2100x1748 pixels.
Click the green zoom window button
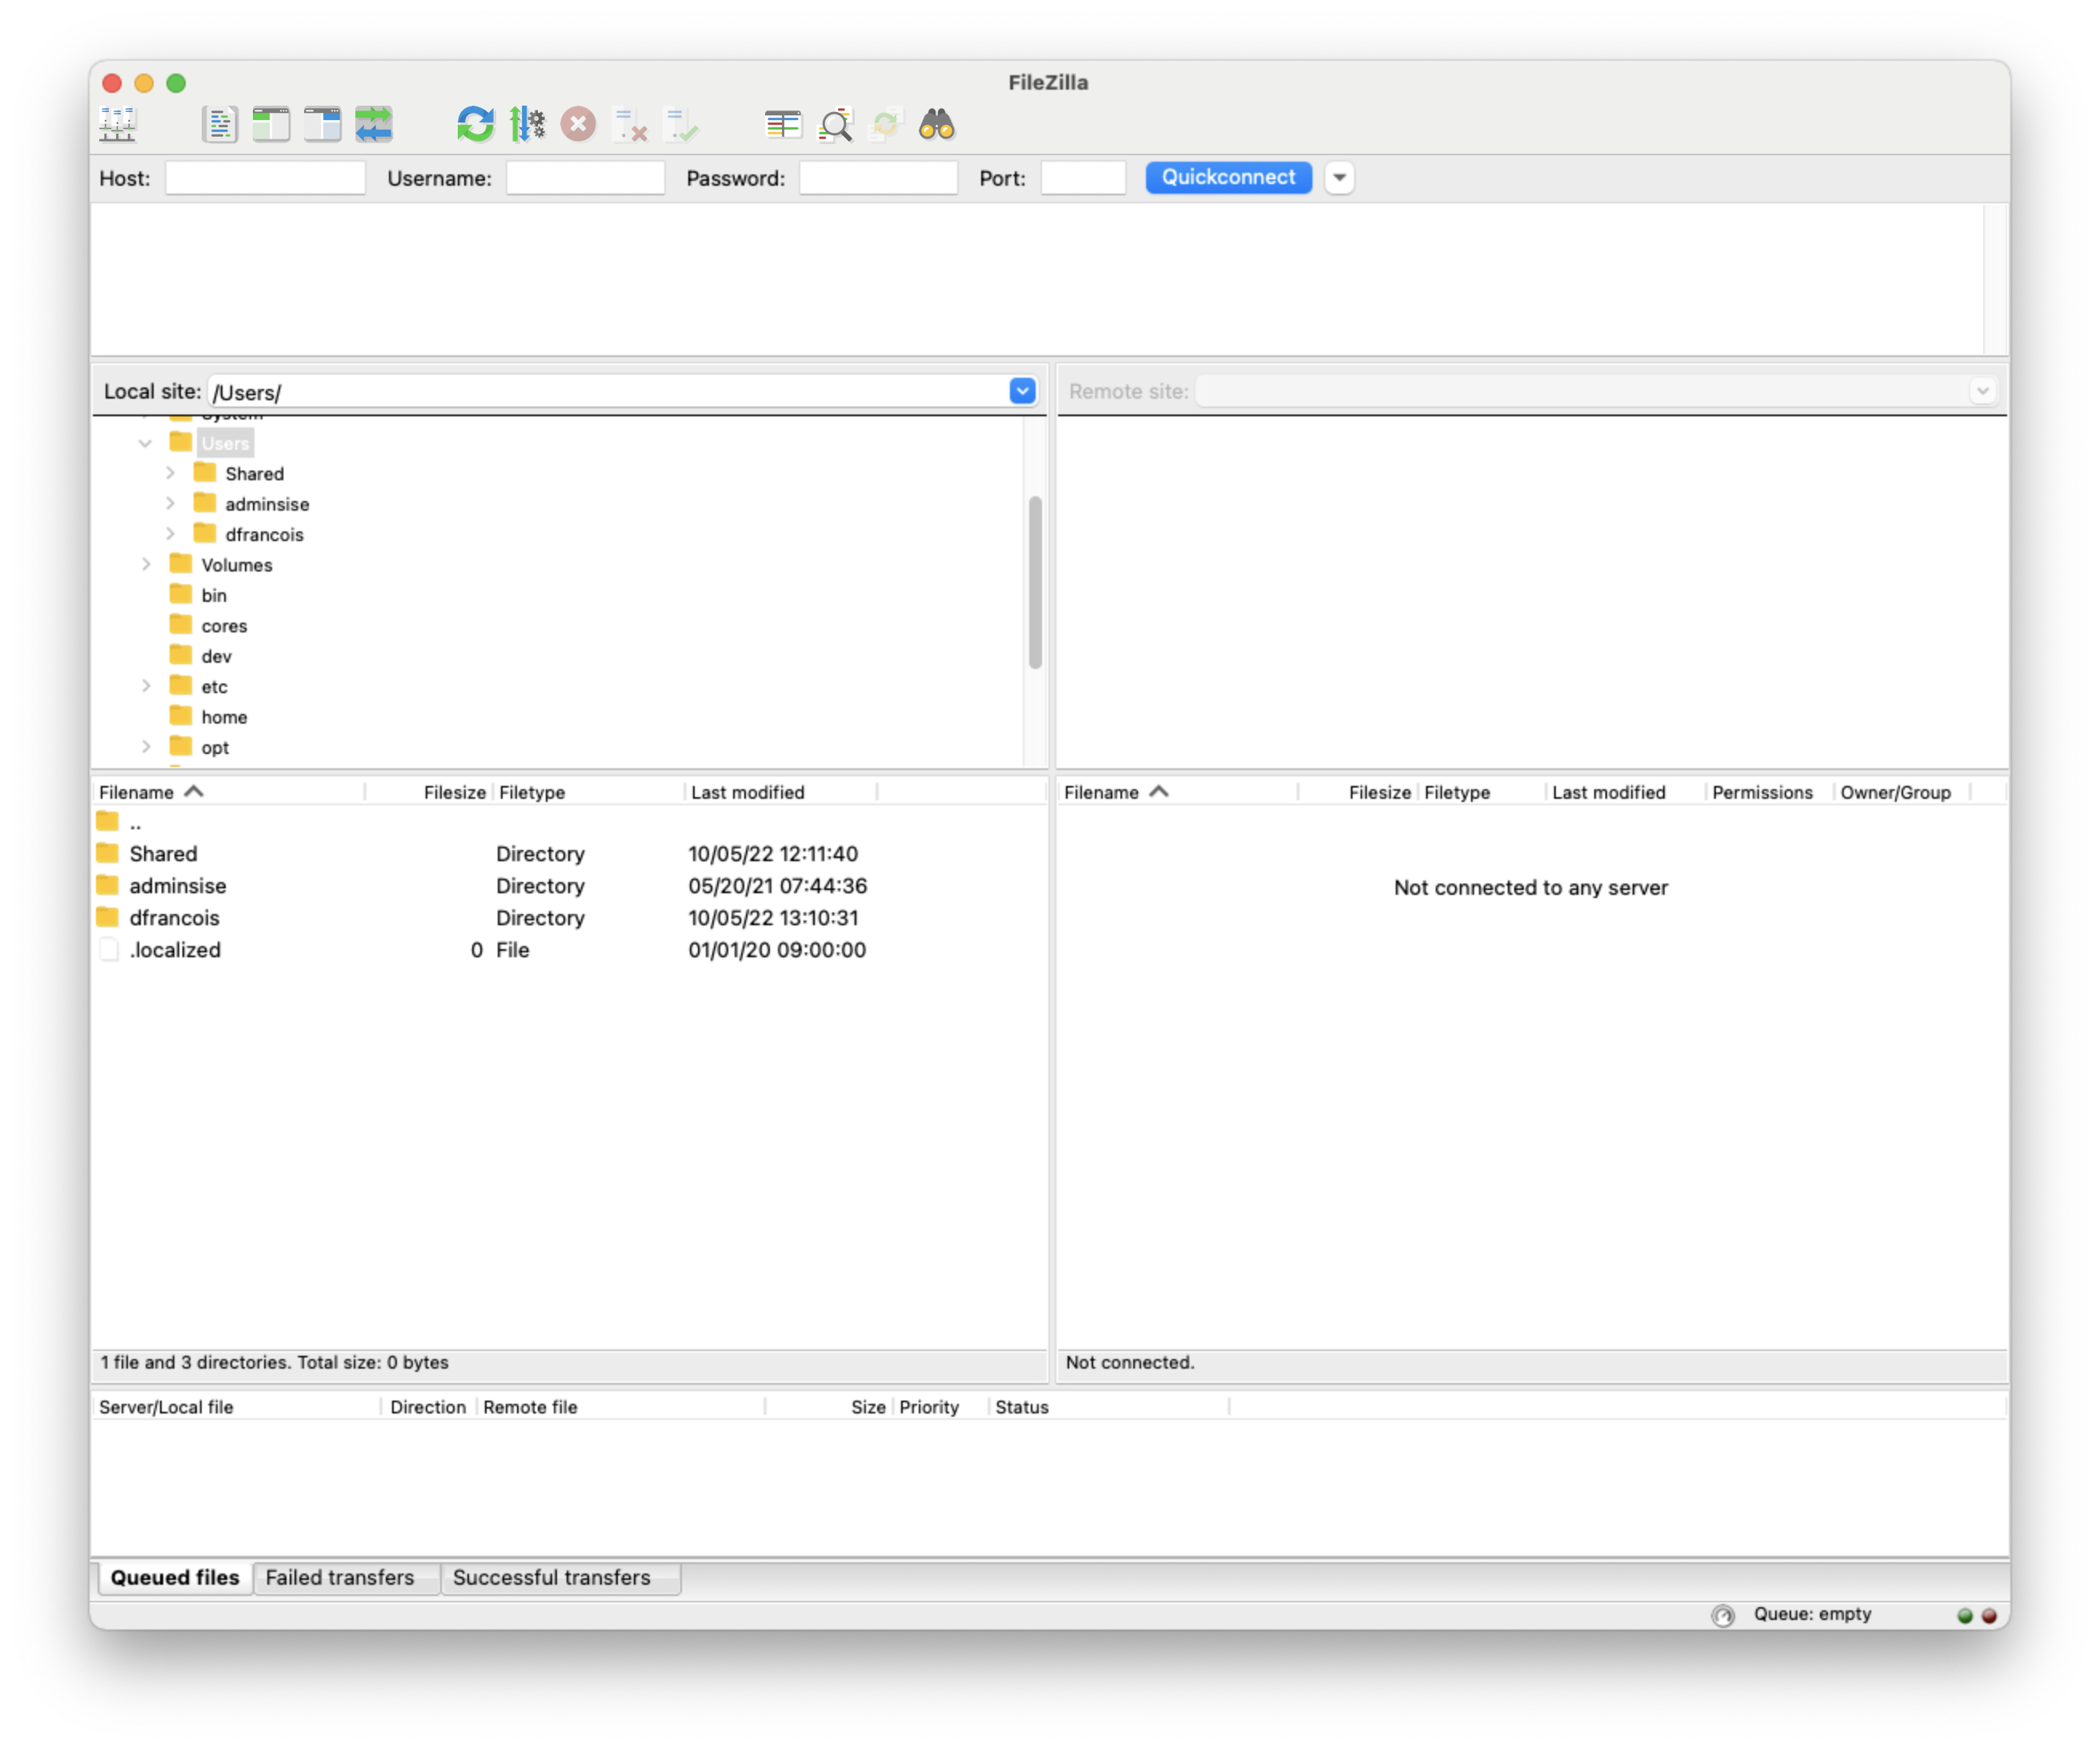click(x=176, y=83)
